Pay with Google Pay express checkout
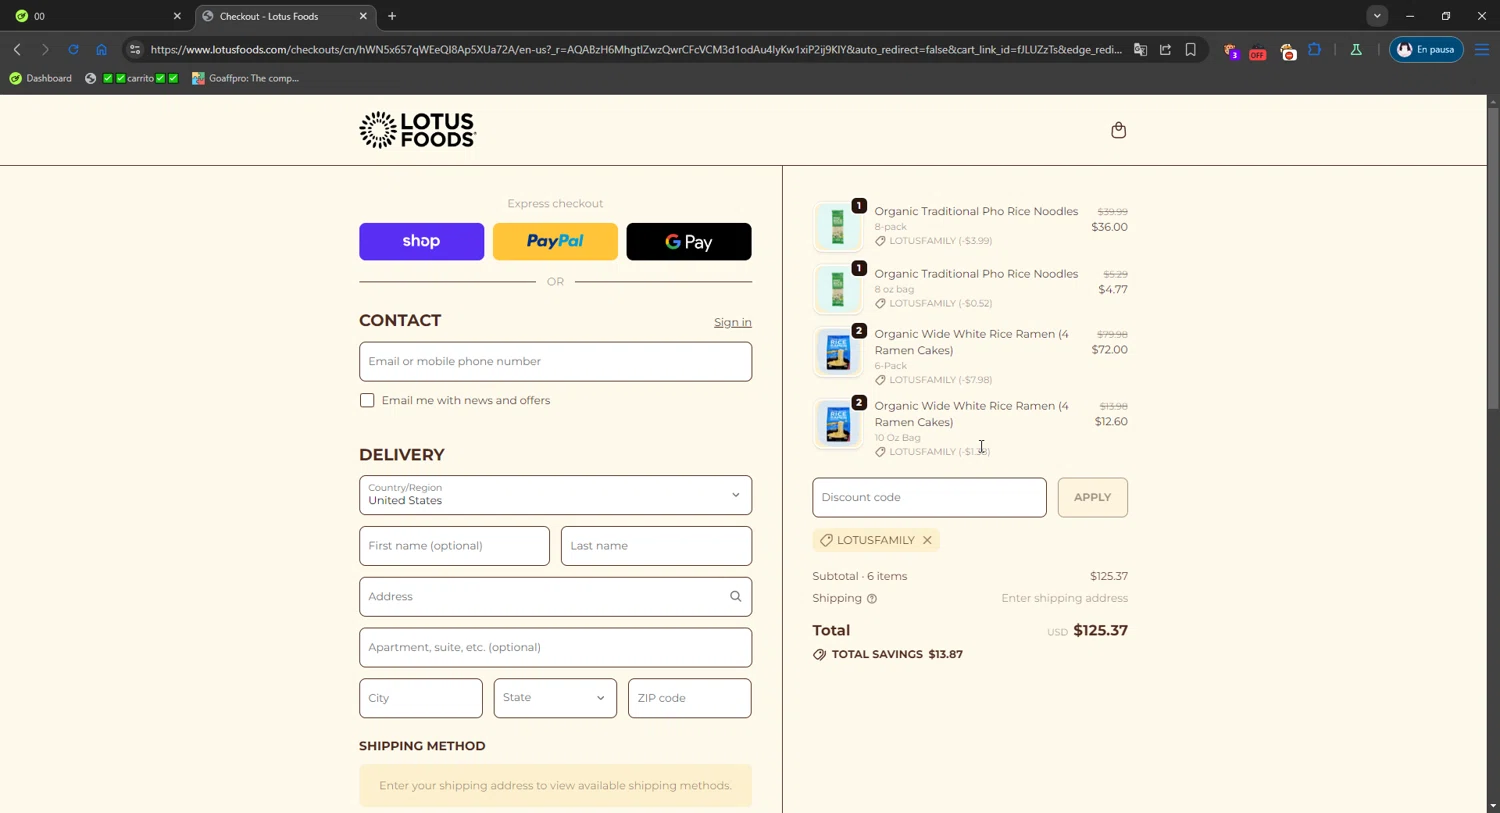The height and width of the screenshot is (813, 1500). pyautogui.click(x=688, y=241)
